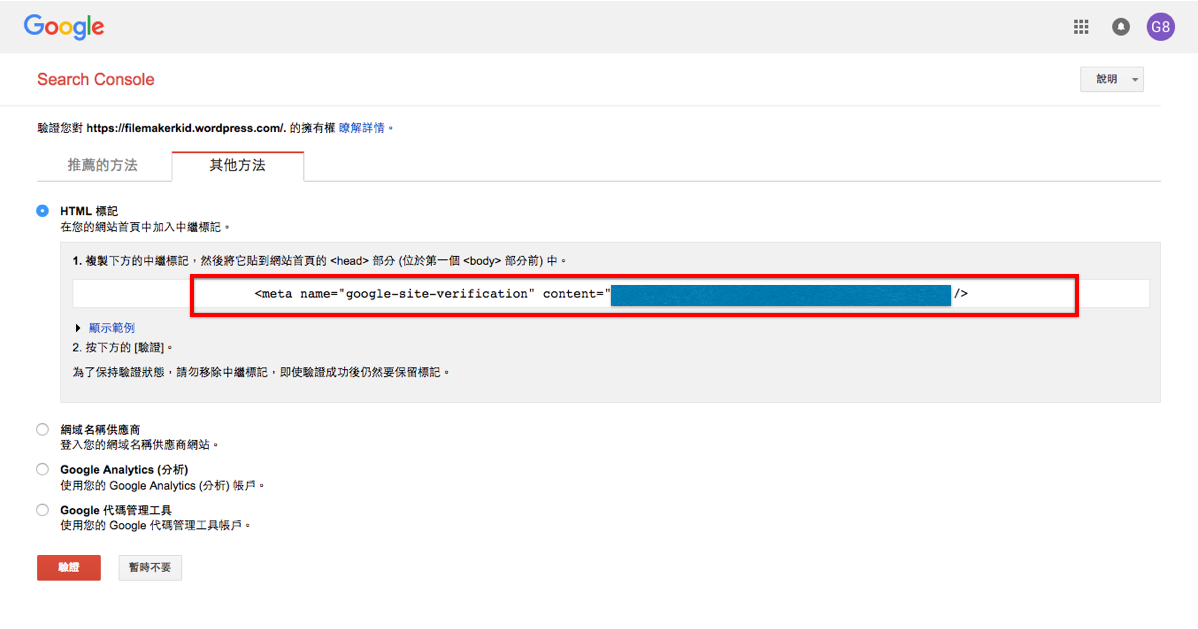Open the Google apps grid icon
Image resolution: width=1198 pixels, height=629 pixels.
point(1080,27)
